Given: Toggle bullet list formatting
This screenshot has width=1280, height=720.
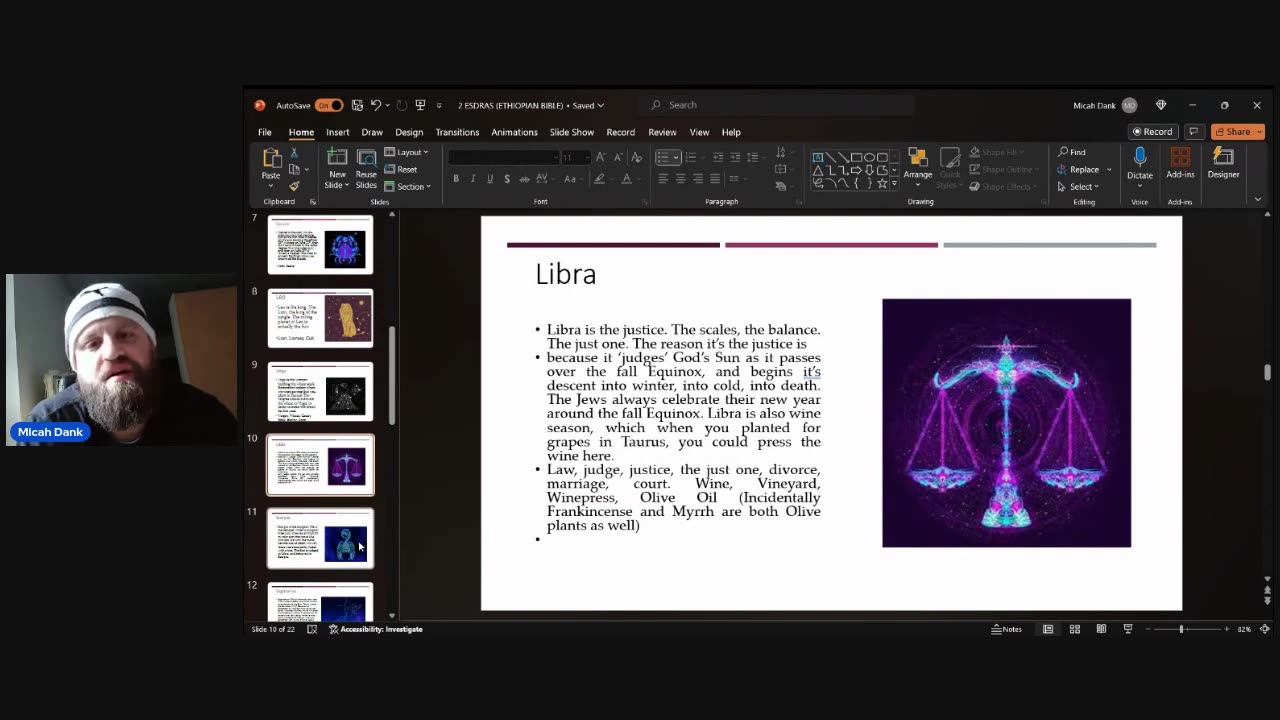Looking at the screenshot, I should point(662,157).
